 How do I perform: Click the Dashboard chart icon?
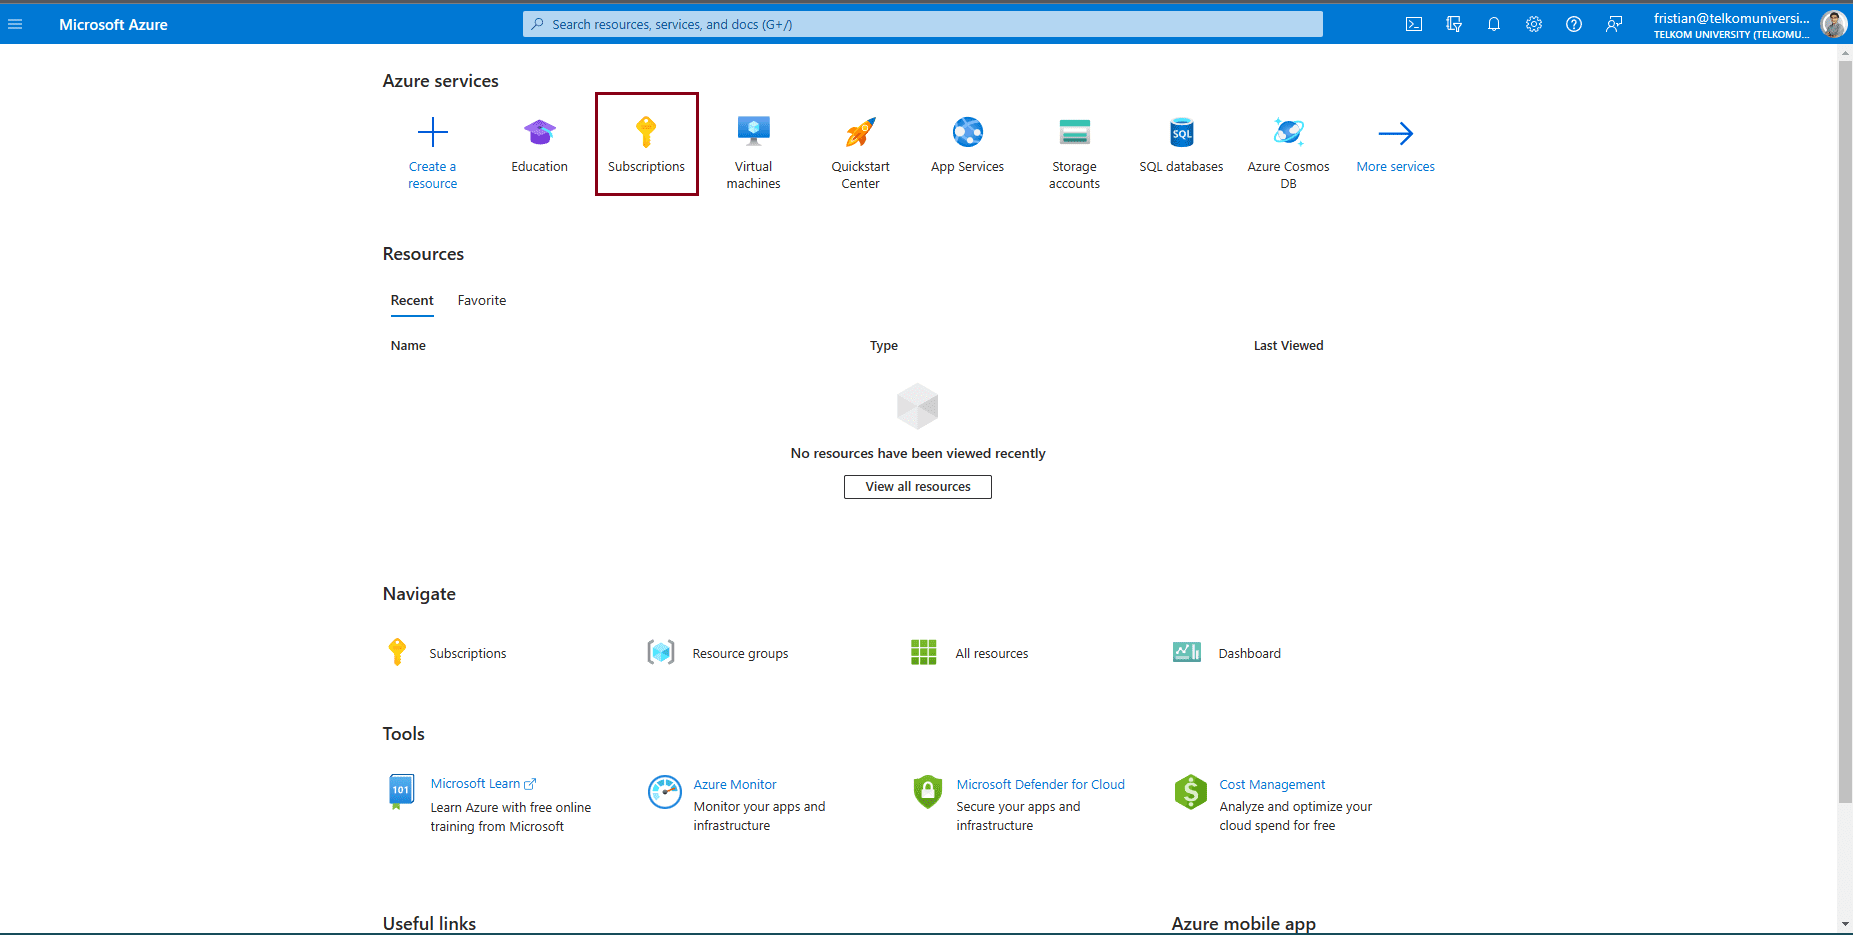tap(1187, 653)
